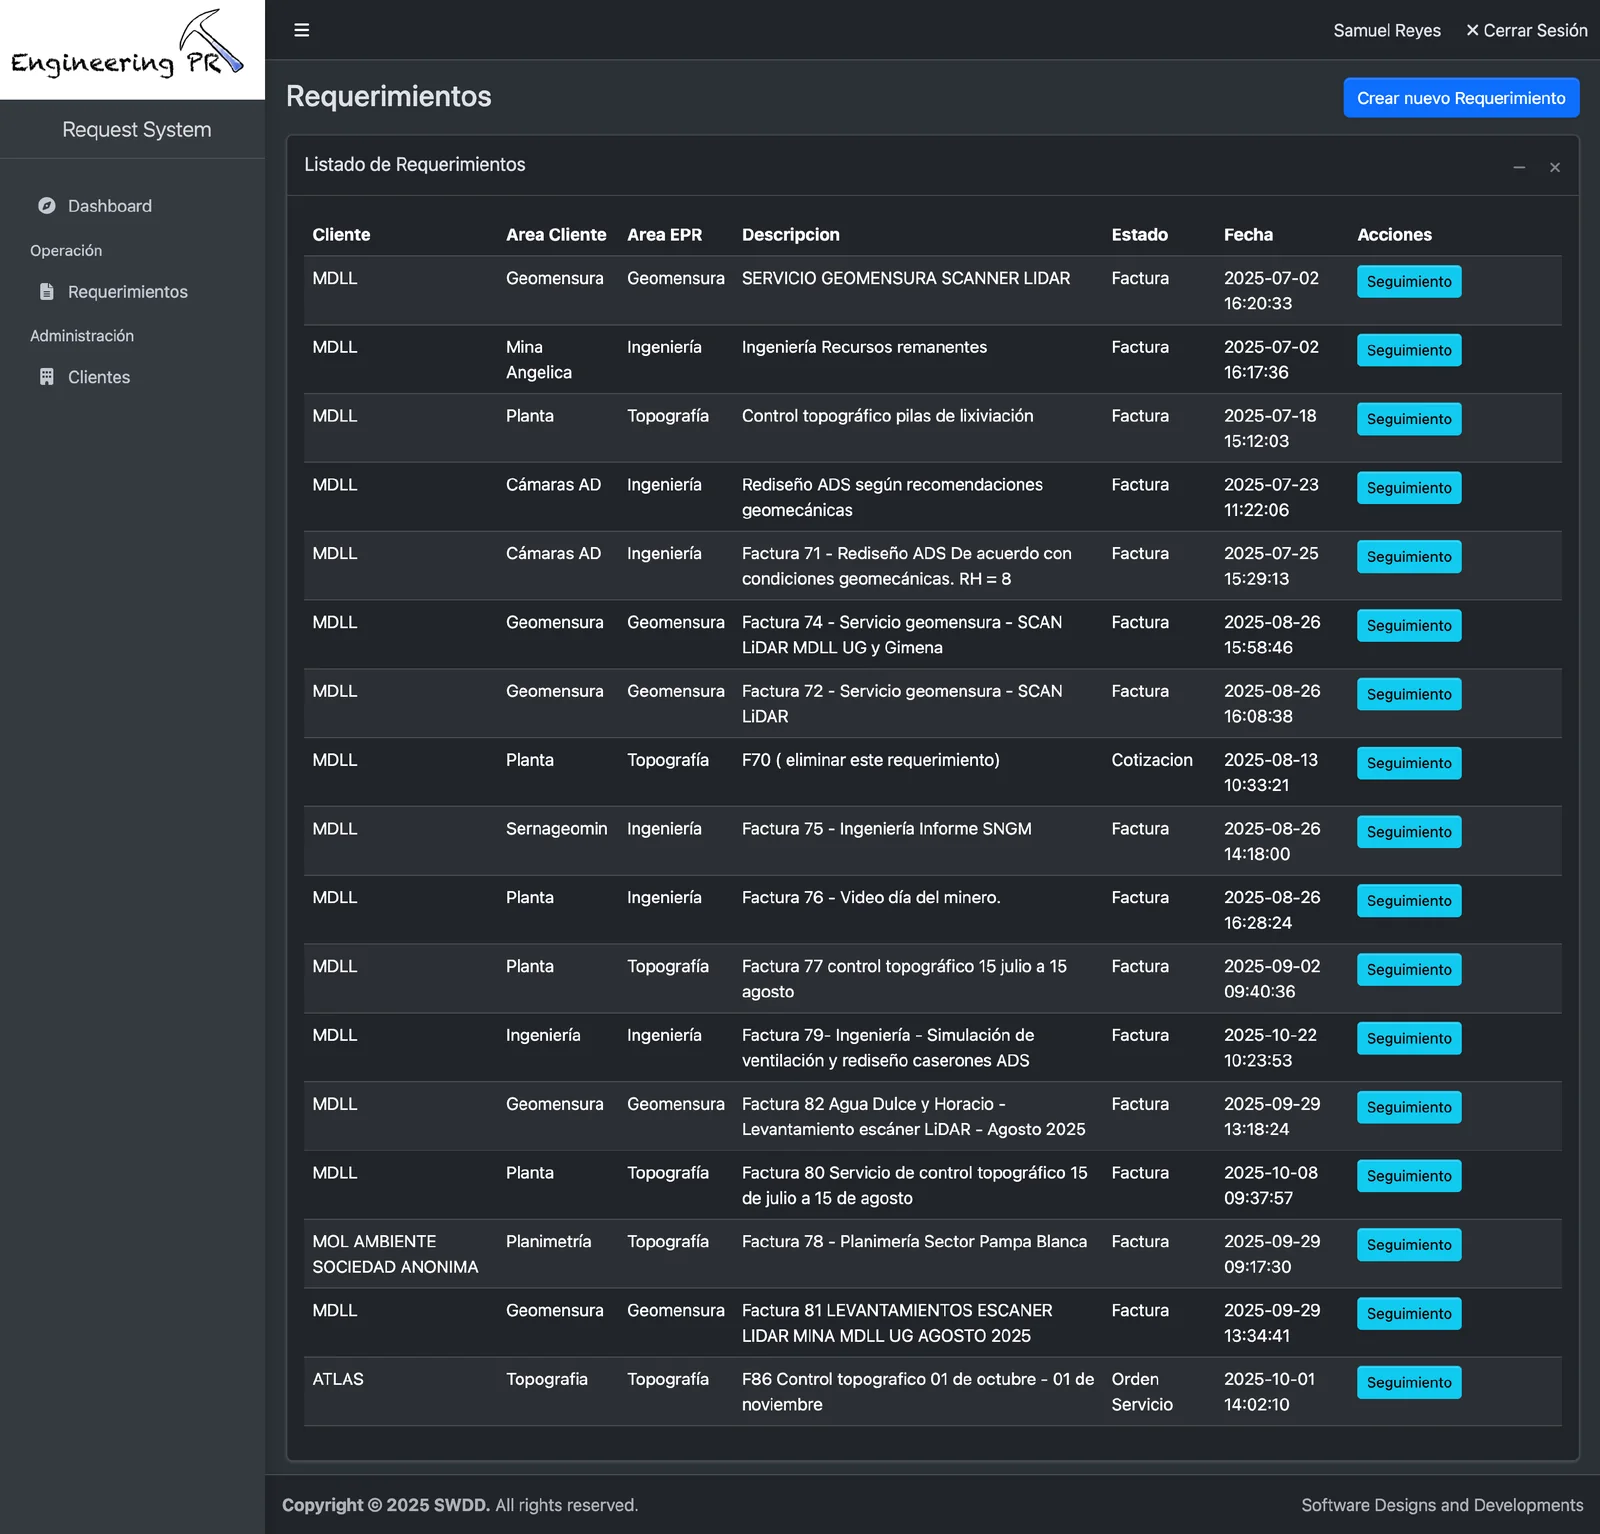
Task: Log out with Cerrar Sesión
Action: 1526,30
